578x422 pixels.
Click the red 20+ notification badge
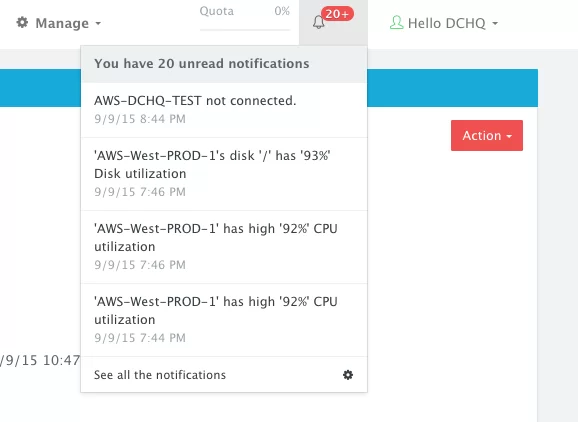pos(337,14)
